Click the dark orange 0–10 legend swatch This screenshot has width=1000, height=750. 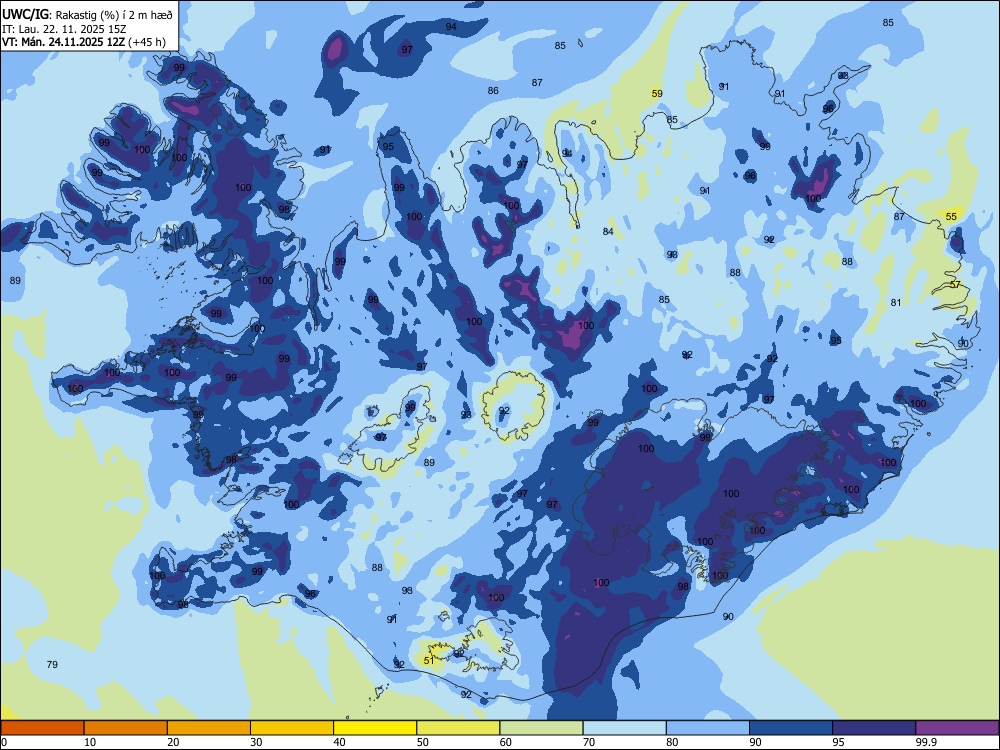point(42,728)
